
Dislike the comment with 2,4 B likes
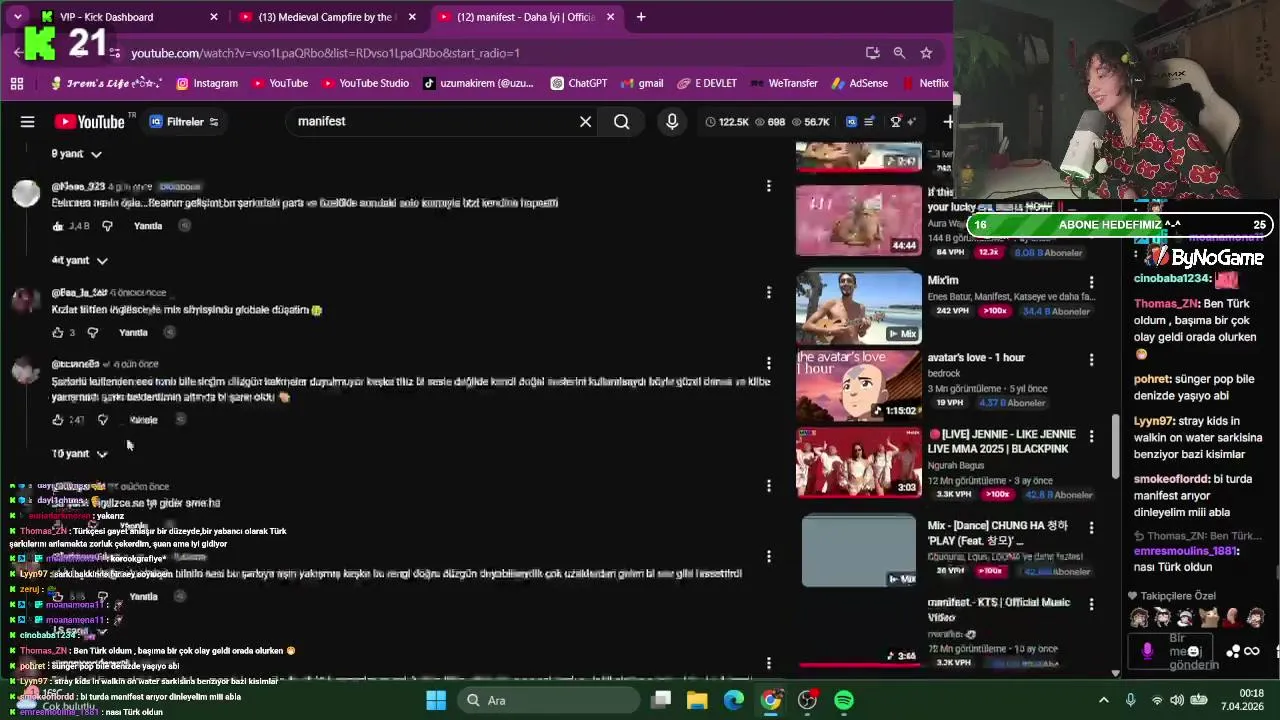(x=106, y=226)
